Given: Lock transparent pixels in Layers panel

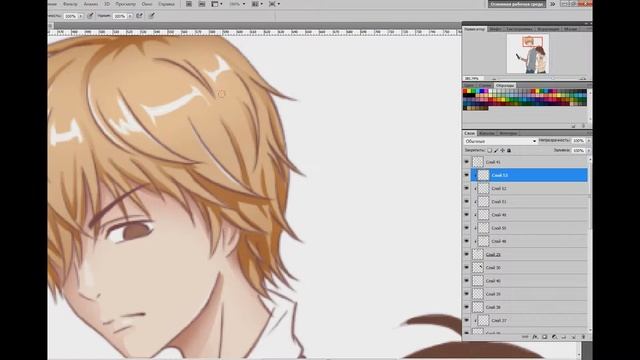Looking at the screenshot, I should pos(490,151).
